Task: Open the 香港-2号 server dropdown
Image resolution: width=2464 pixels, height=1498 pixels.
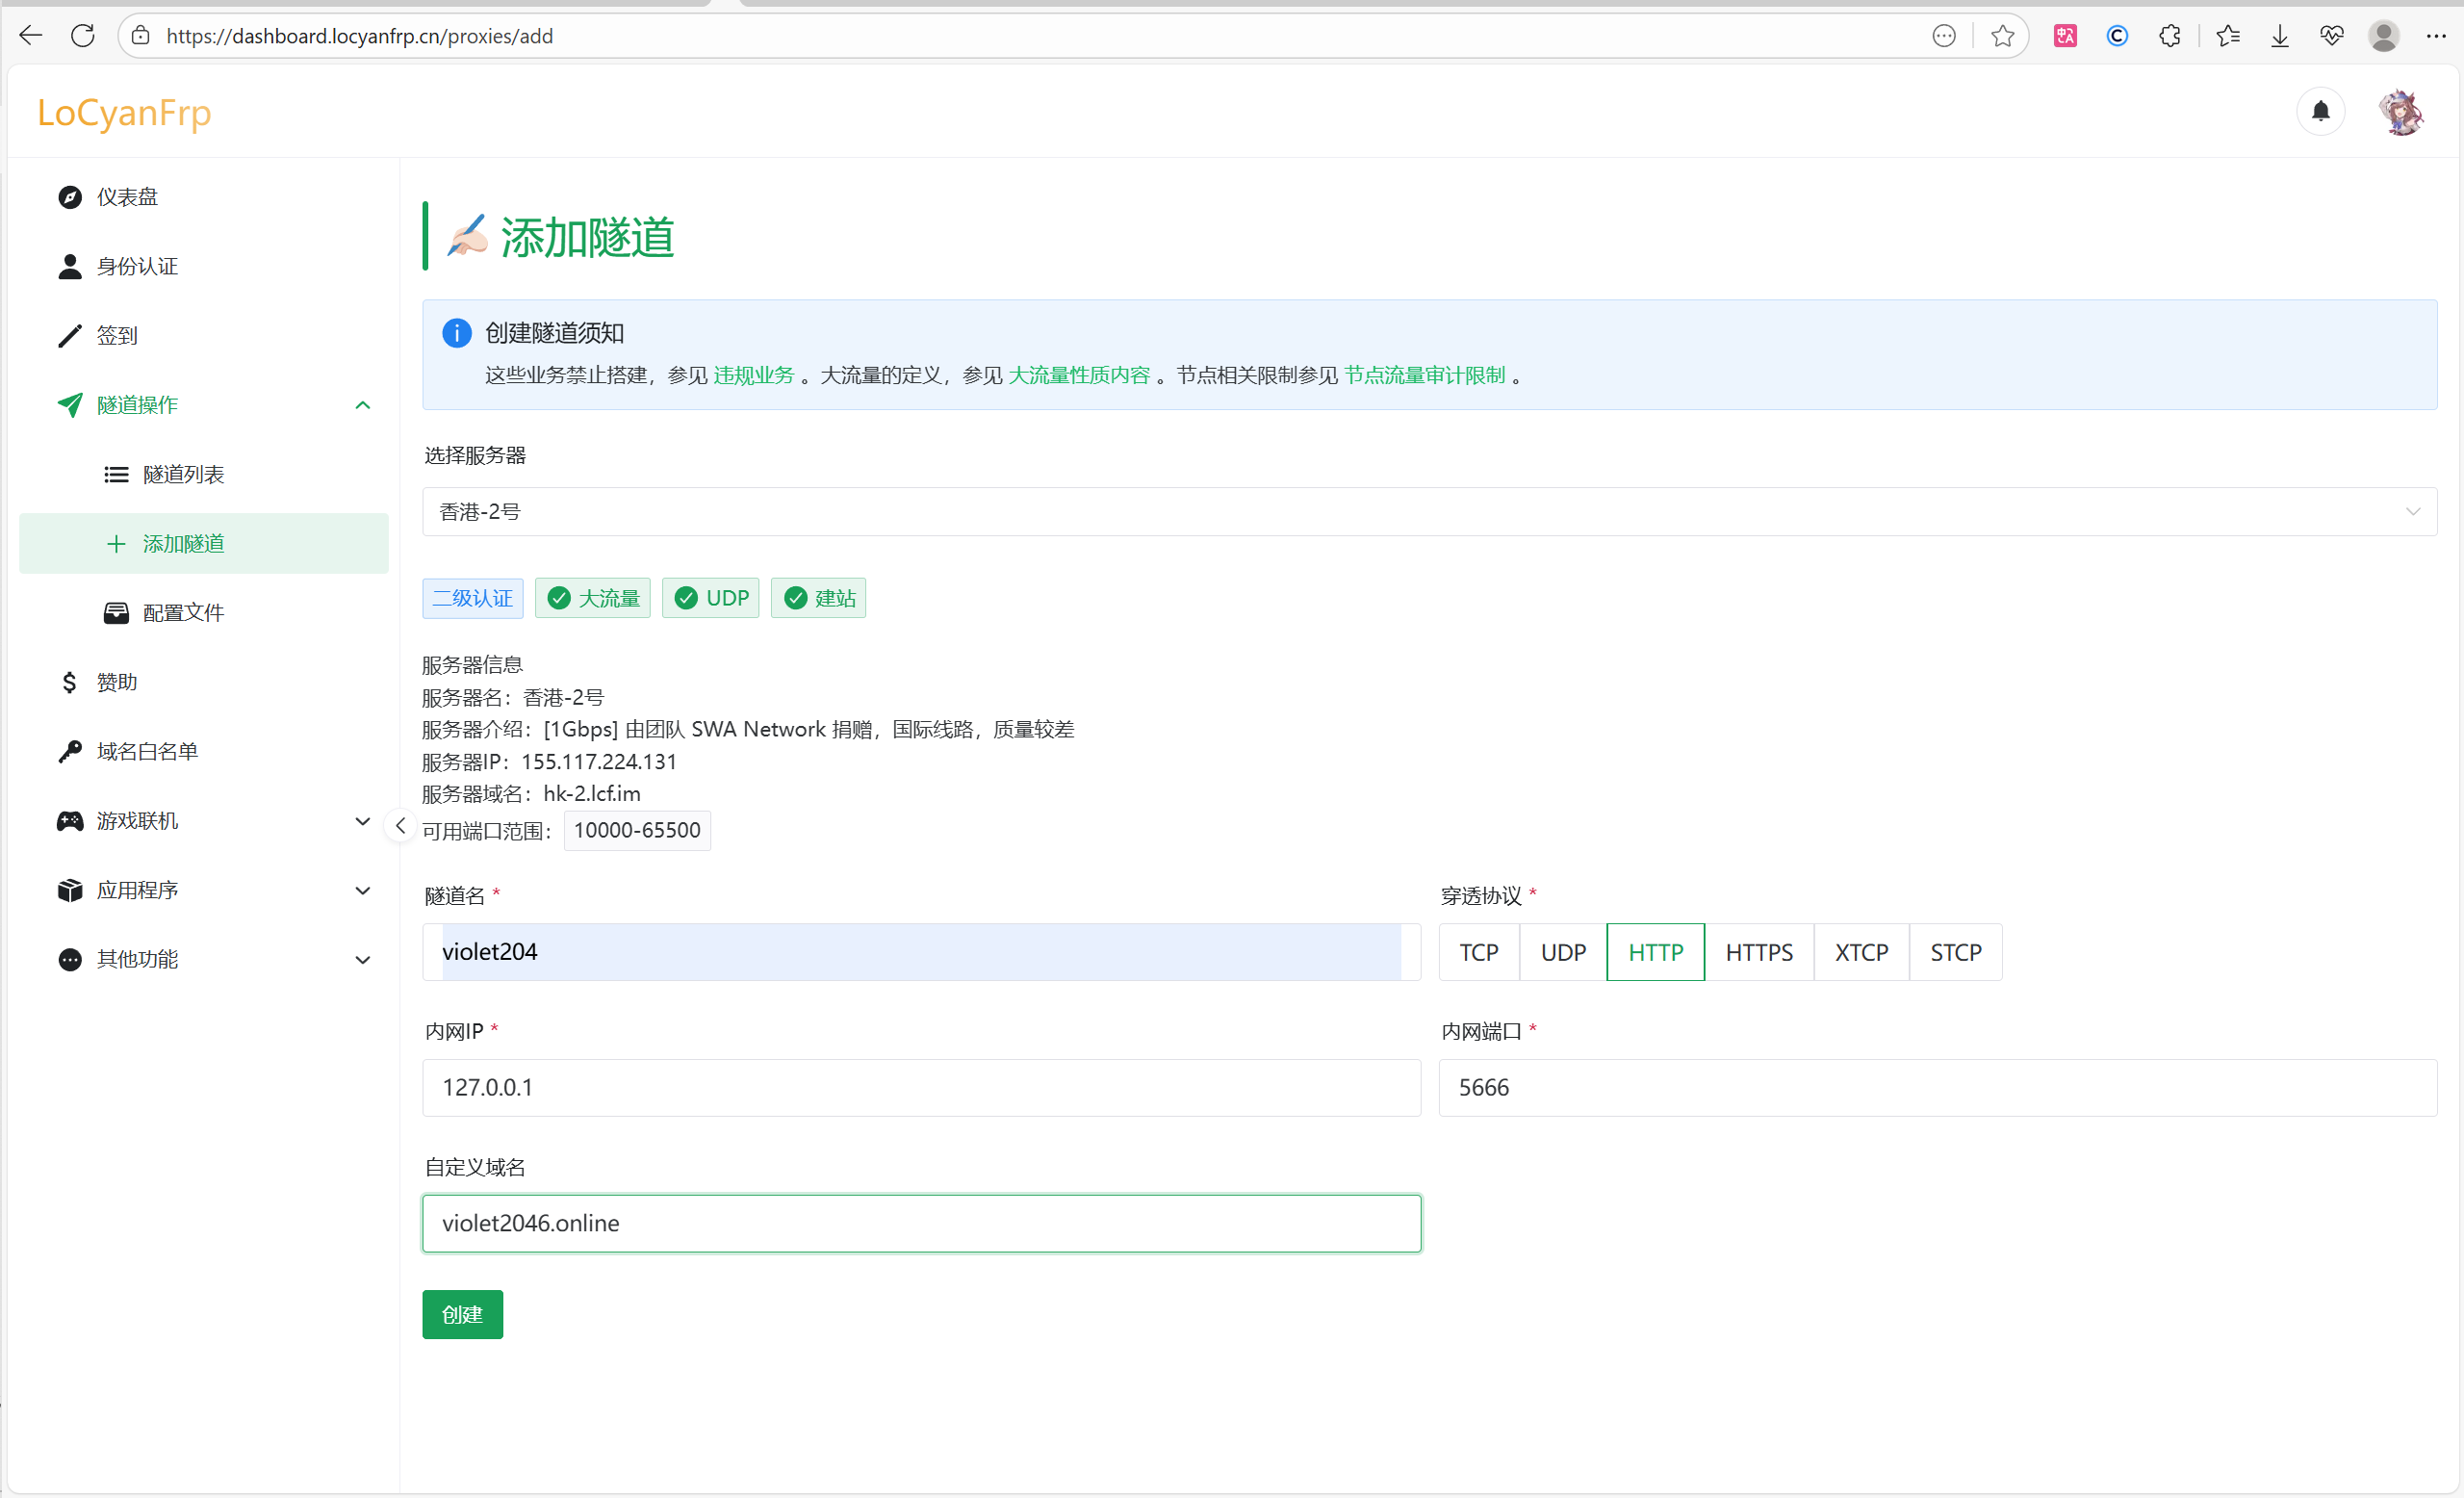Action: 1428,512
